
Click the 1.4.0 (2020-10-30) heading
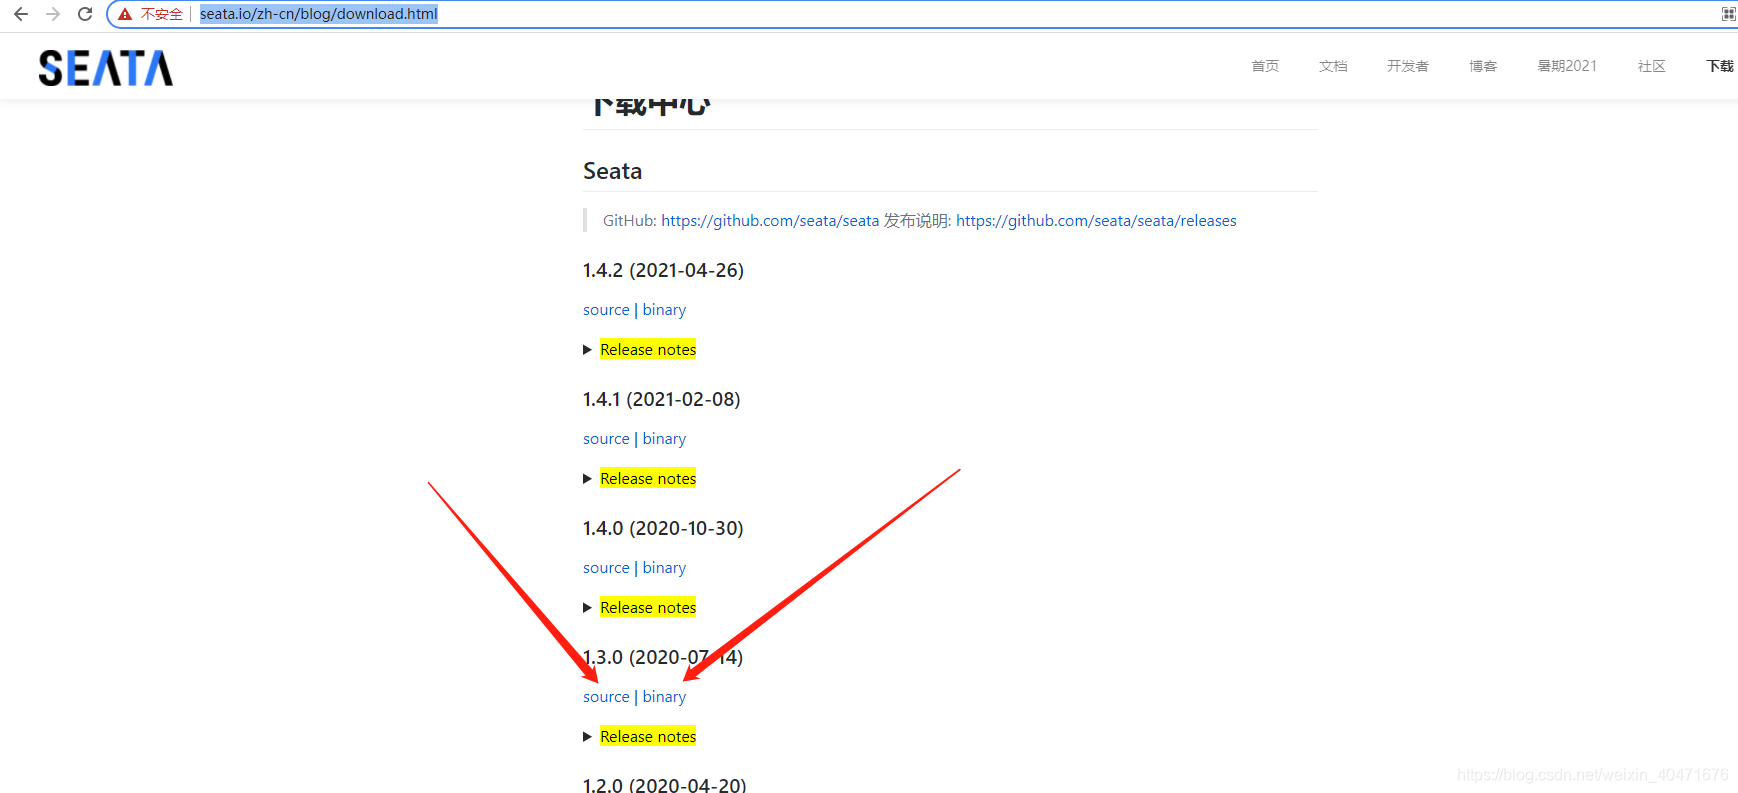pyautogui.click(x=663, y=528)
